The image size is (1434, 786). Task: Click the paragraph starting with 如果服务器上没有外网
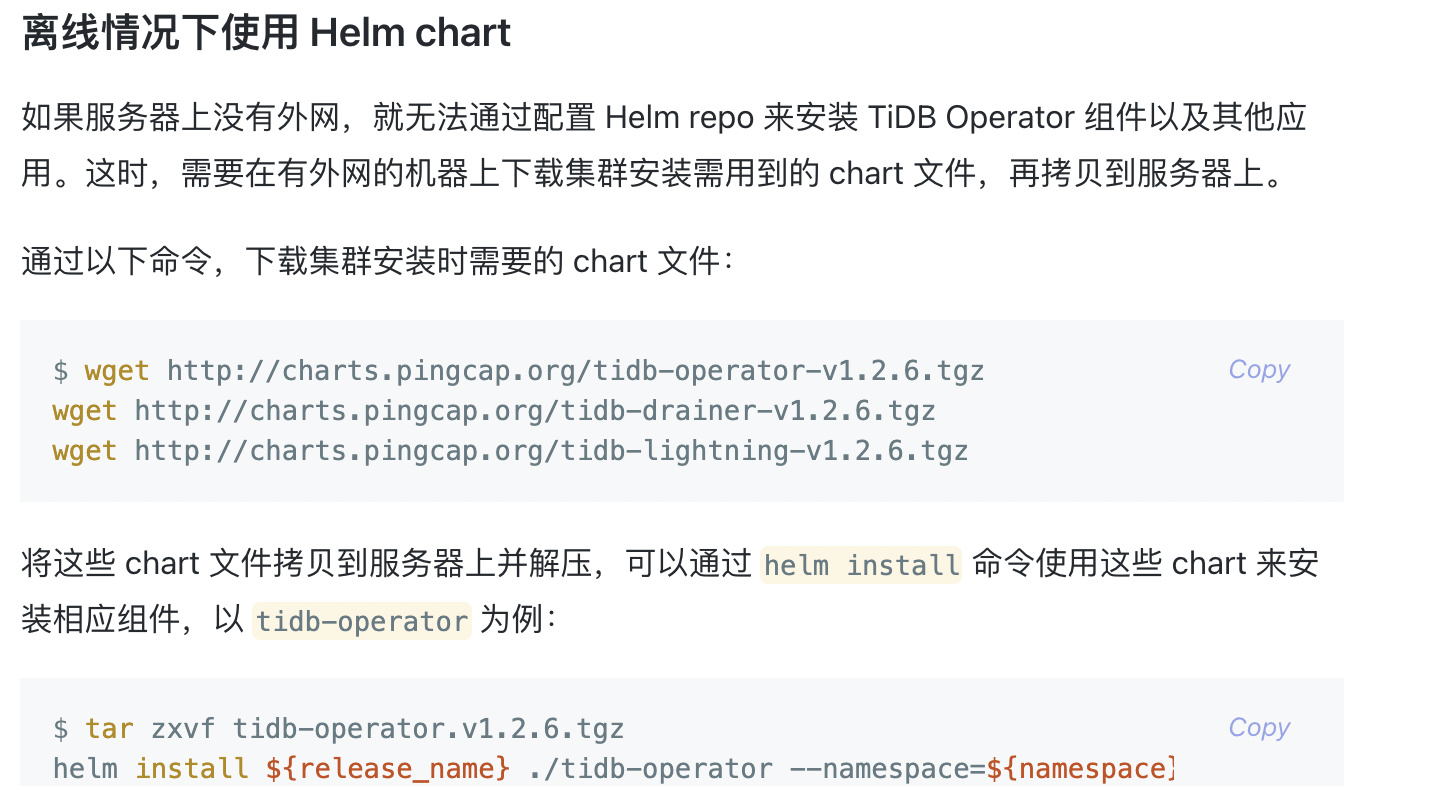[x=664, y=146]
